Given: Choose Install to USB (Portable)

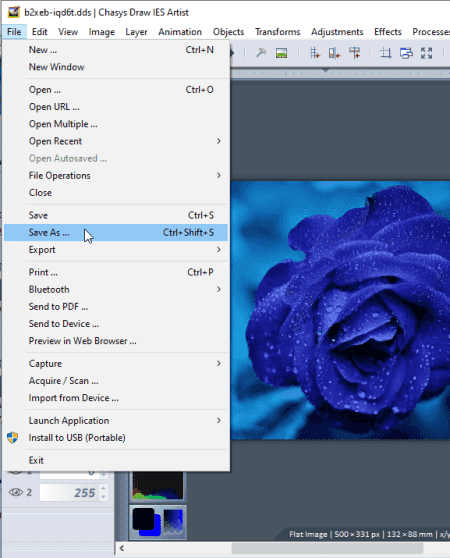Looking at the screenshot, I should pyautogui.click(x=116, y=438).
